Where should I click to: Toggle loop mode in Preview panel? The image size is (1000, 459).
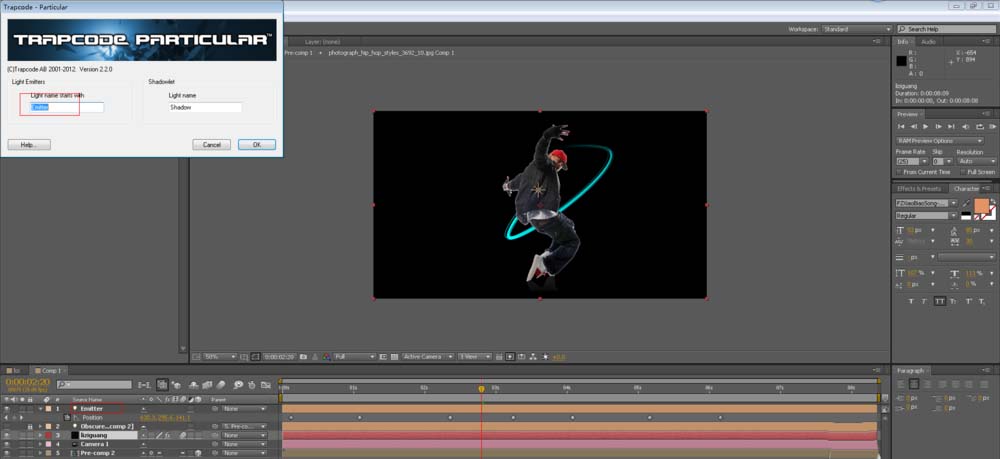pyautogui.click(x=980, y=126)
